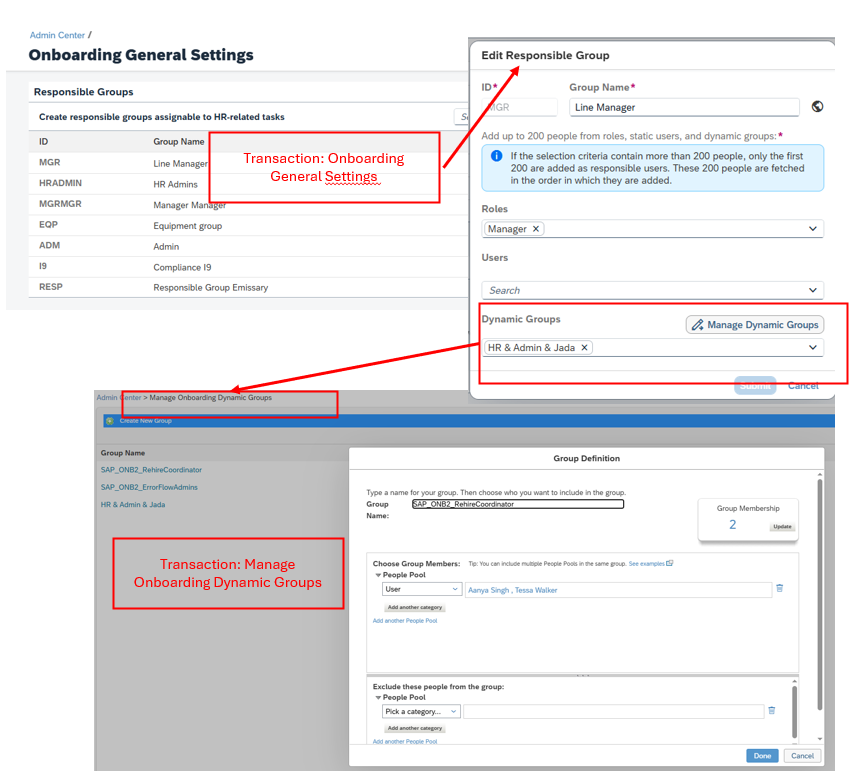Screen dimensions: 858x779
Task: Expand the Users search dropdown arrow
Action: pos(813,290)
